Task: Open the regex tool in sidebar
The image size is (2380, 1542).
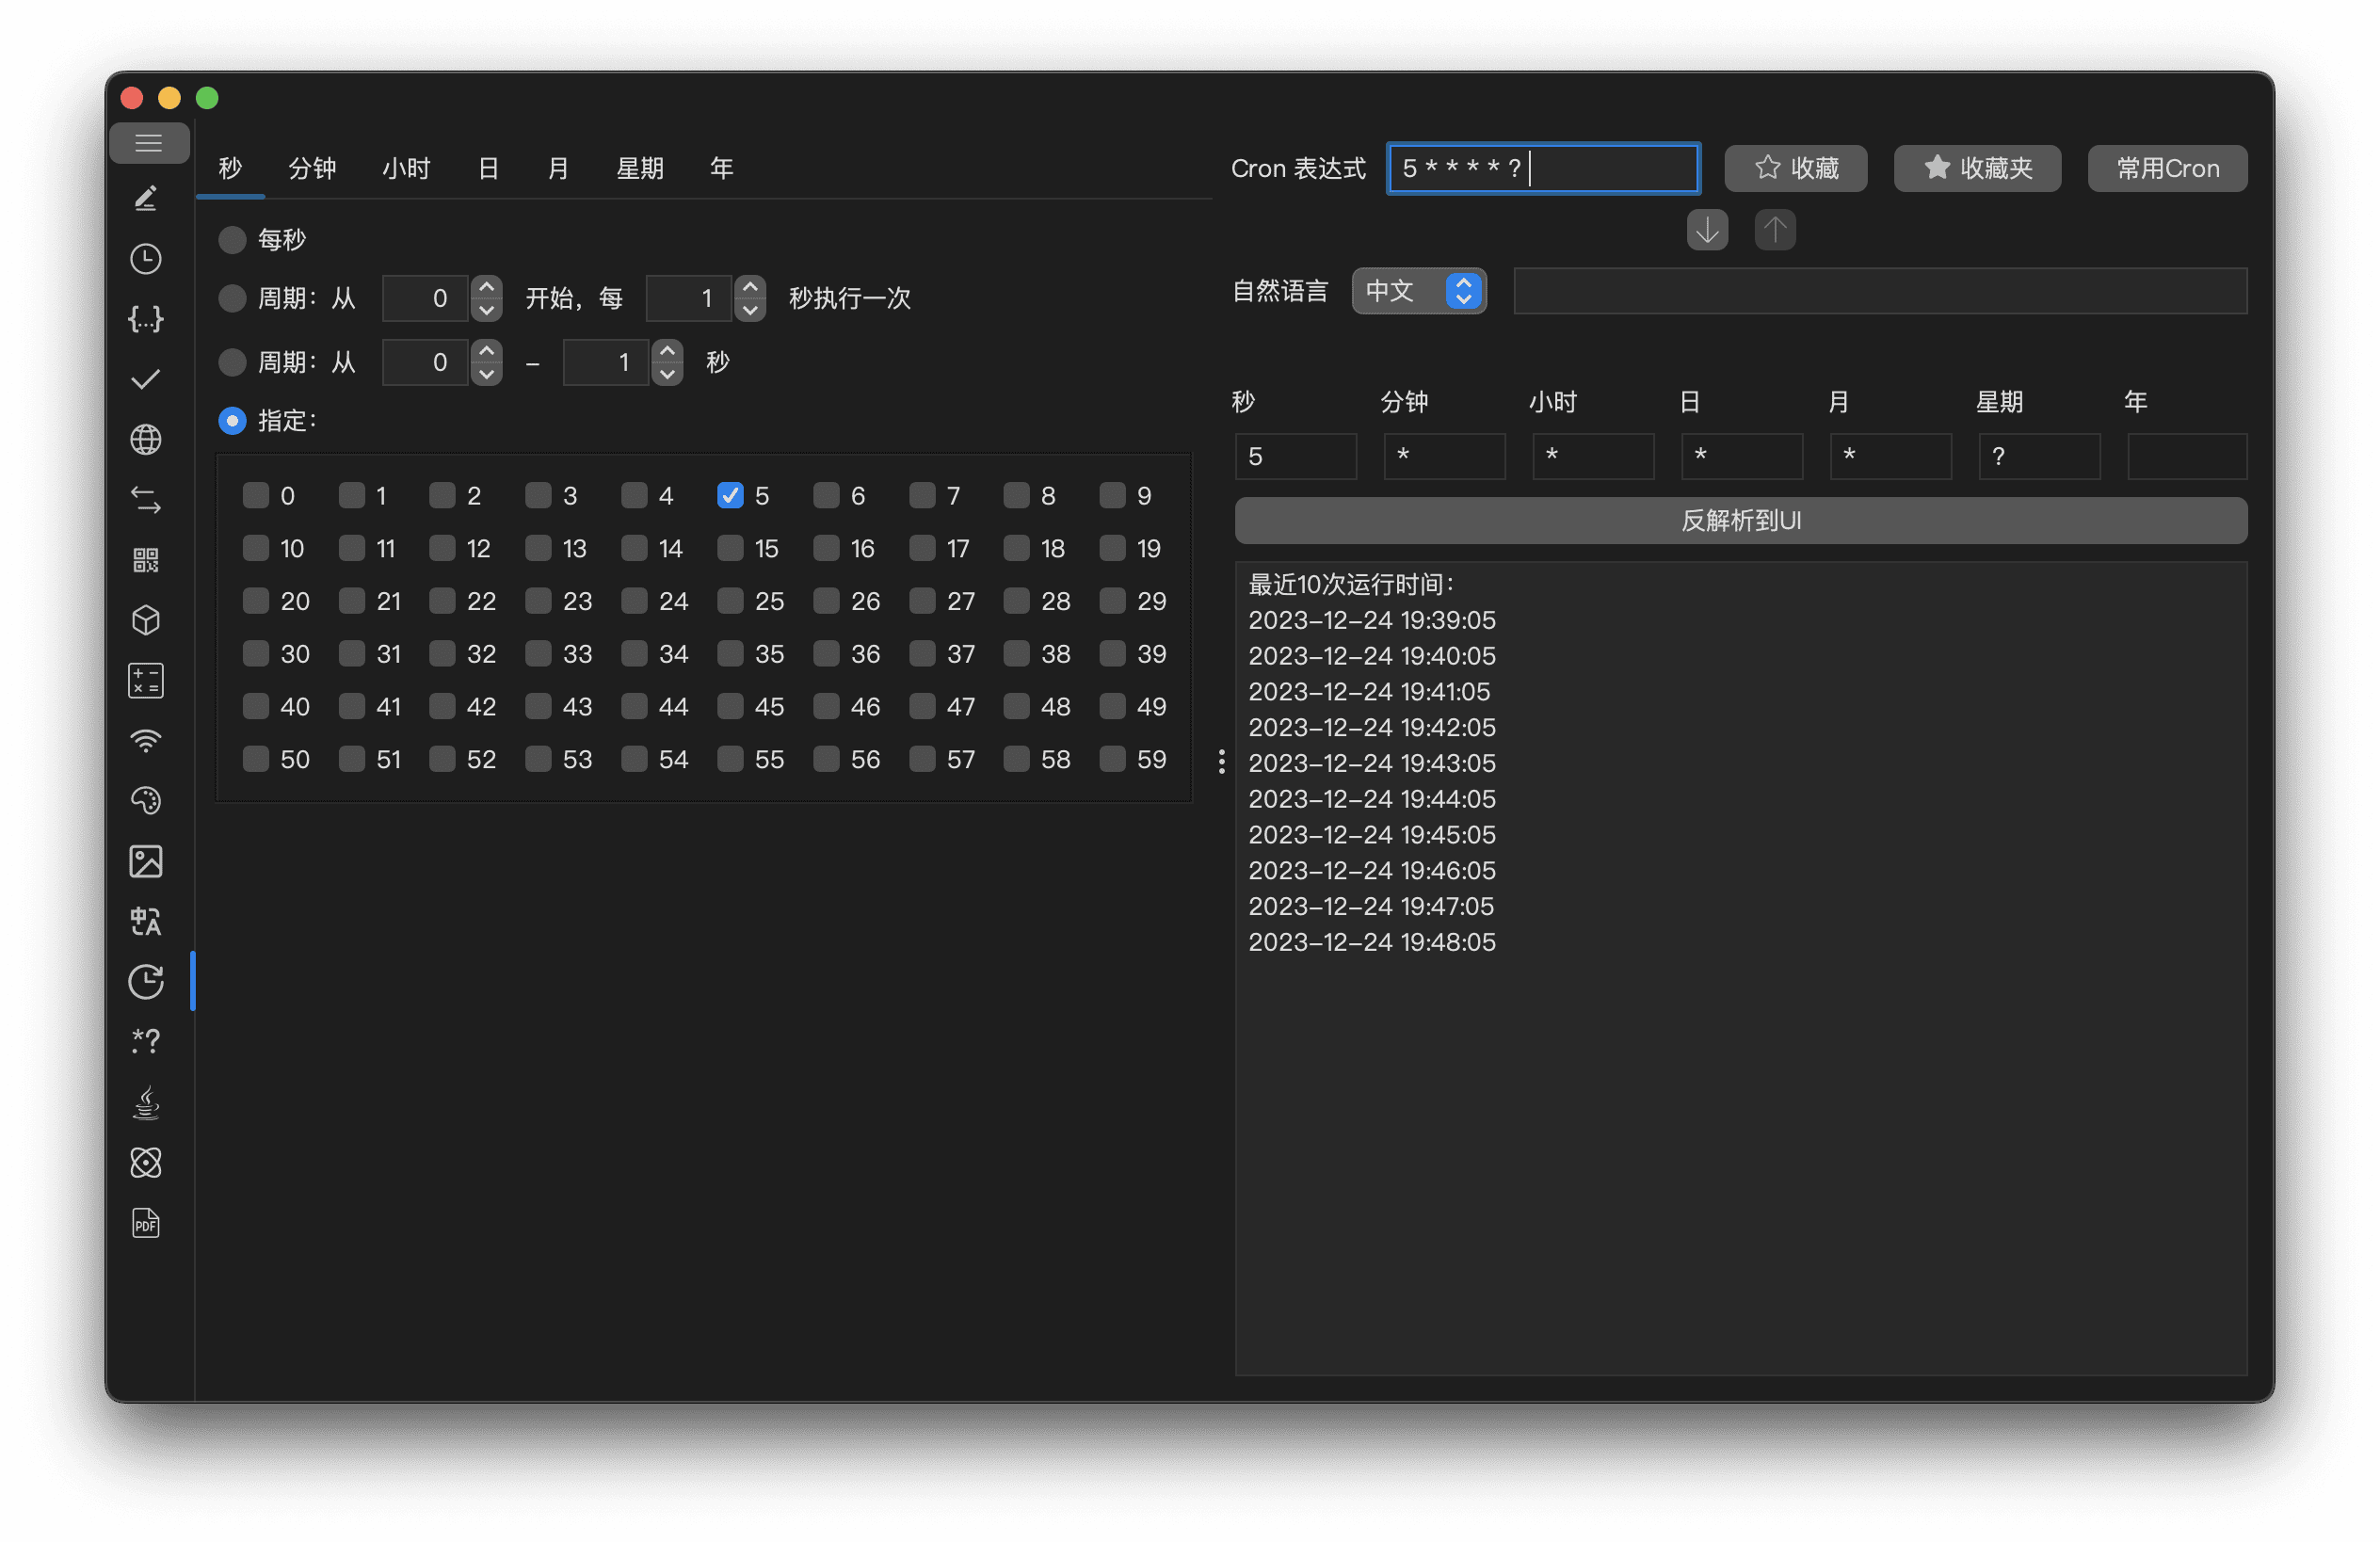Action: 146,1042
